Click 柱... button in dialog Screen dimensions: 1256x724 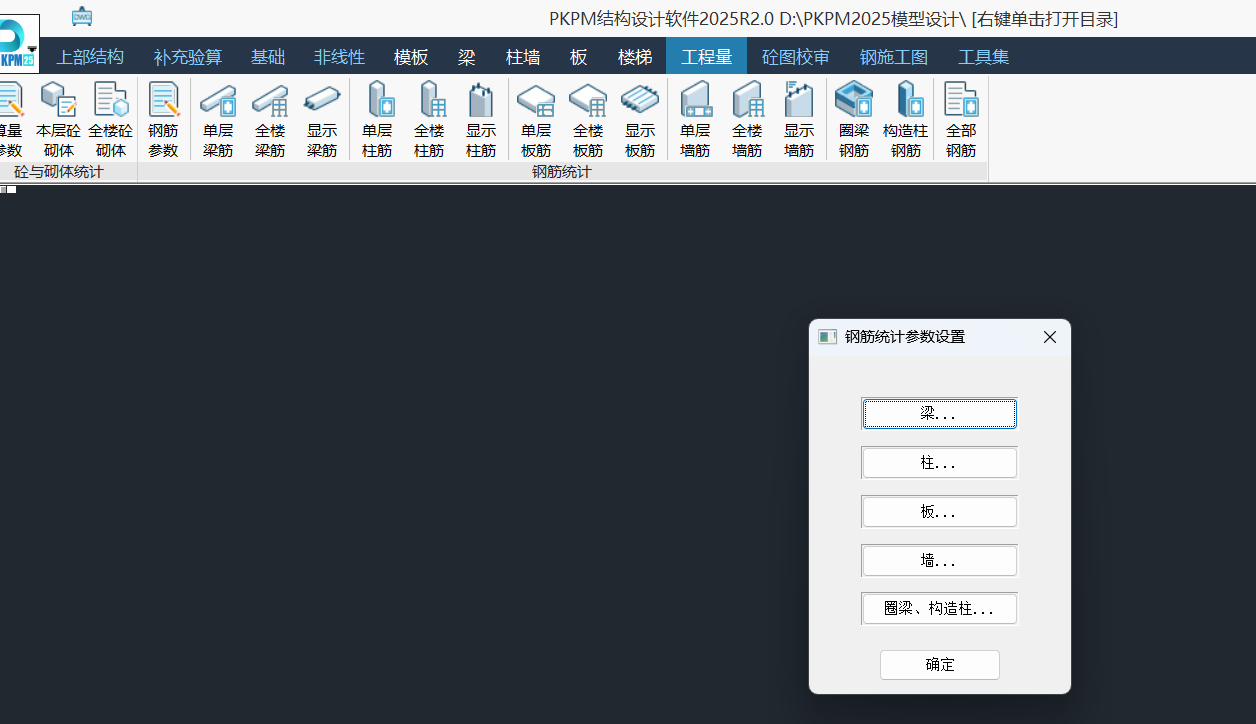coord(939,463)
